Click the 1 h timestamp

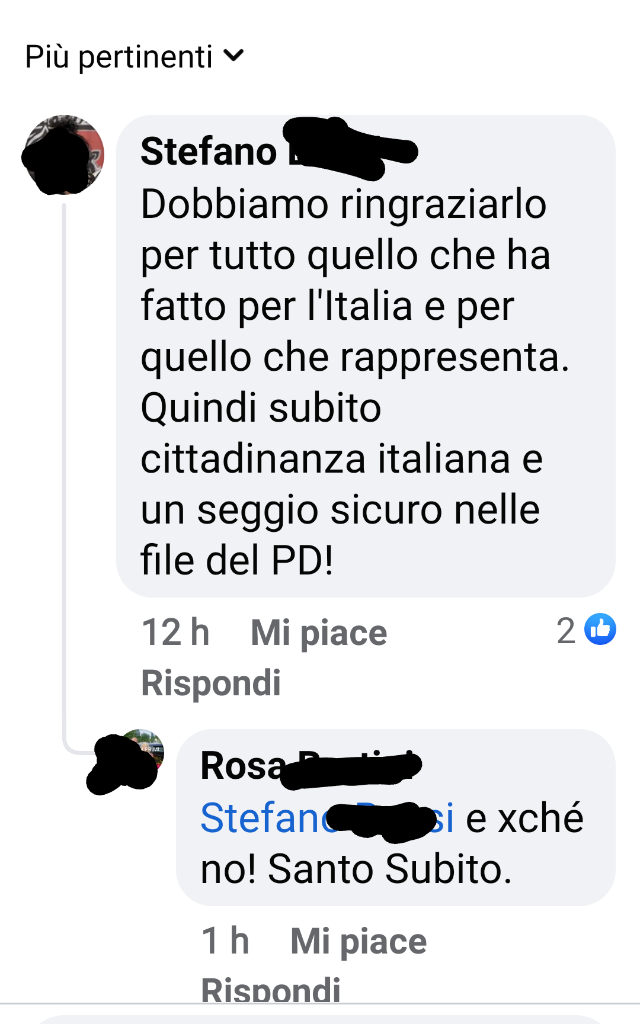coord(225,941)
